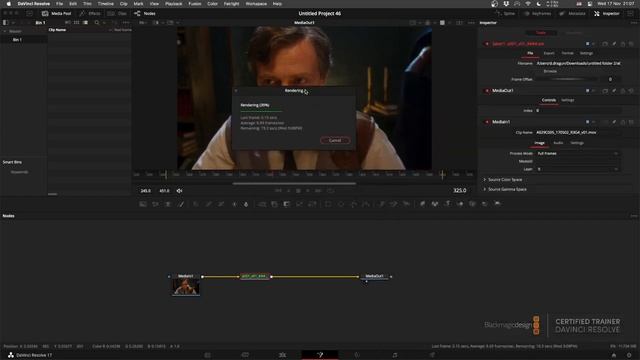640x360 pixels.
Task: Collapse the Master bin tree
Action: click(x=5, y=31)
